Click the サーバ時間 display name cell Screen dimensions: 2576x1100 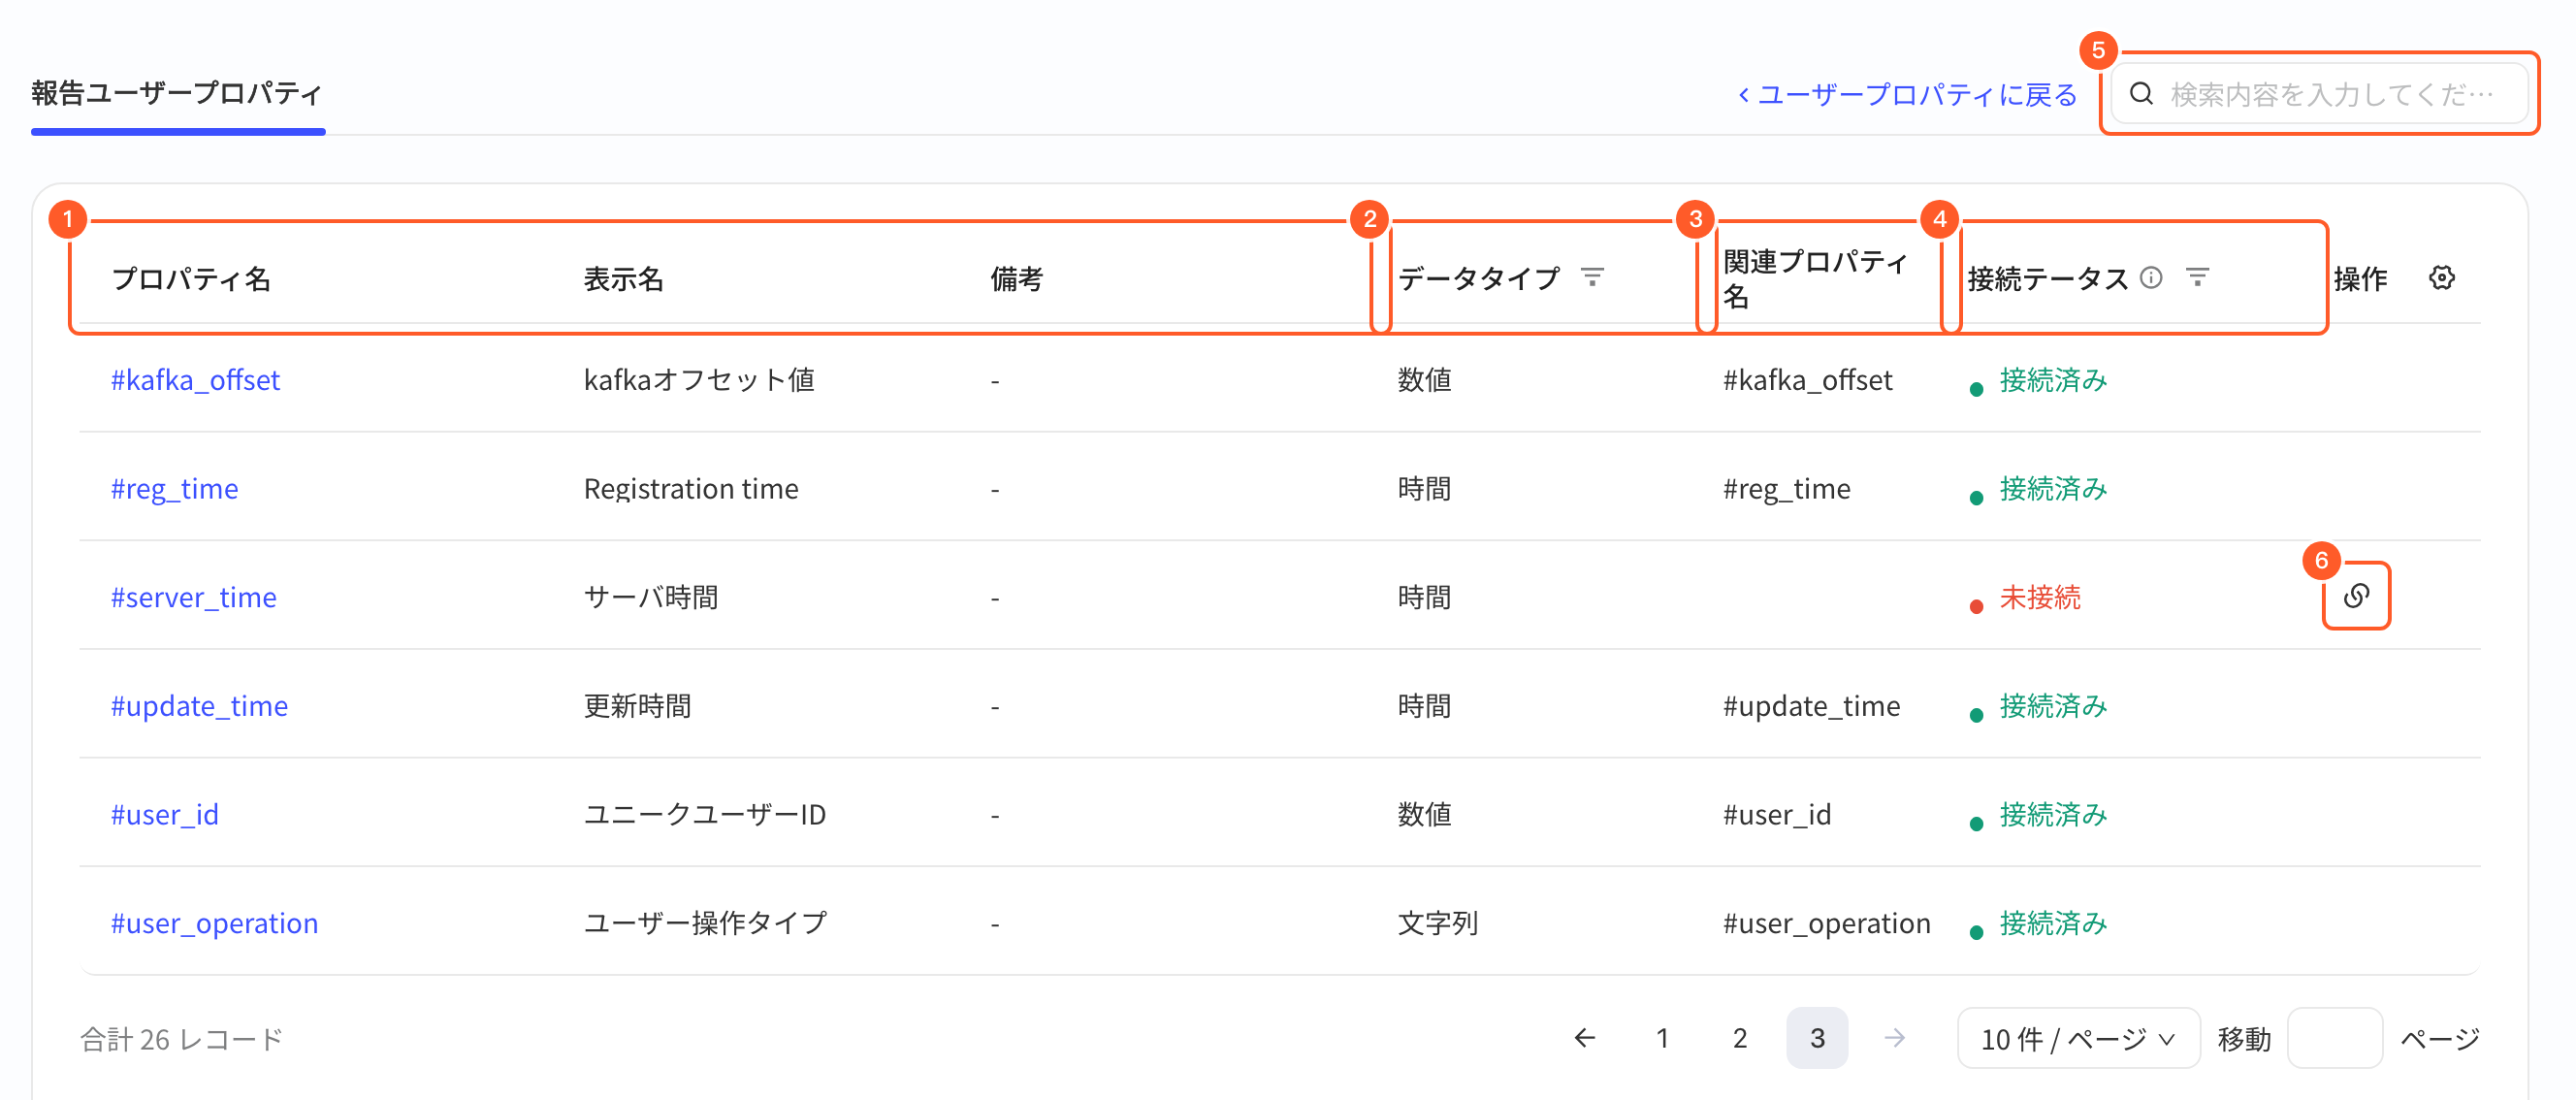click(651, 597)
